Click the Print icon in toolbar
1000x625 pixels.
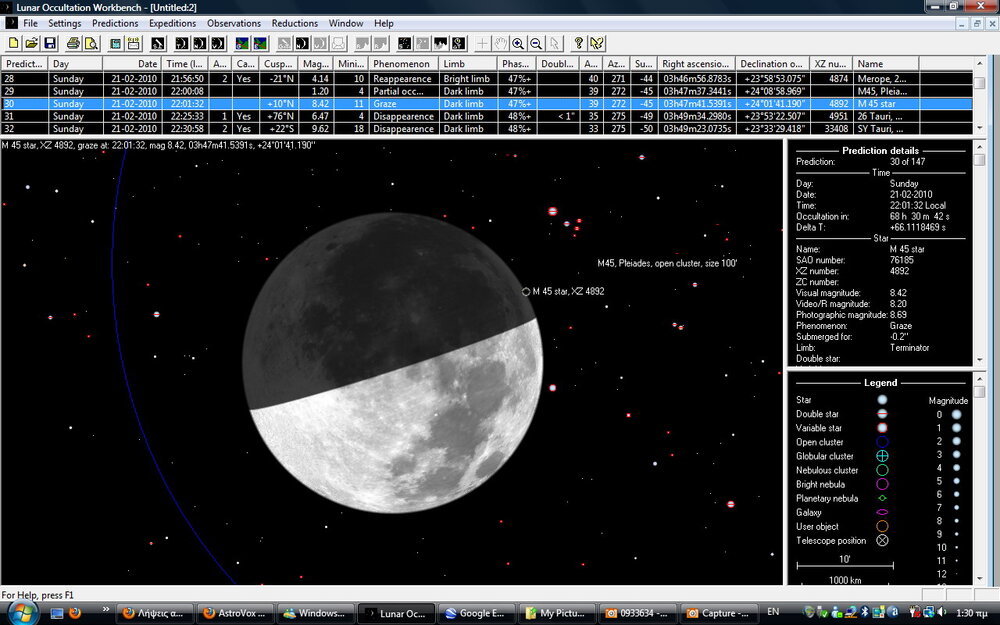pos(73,43)
